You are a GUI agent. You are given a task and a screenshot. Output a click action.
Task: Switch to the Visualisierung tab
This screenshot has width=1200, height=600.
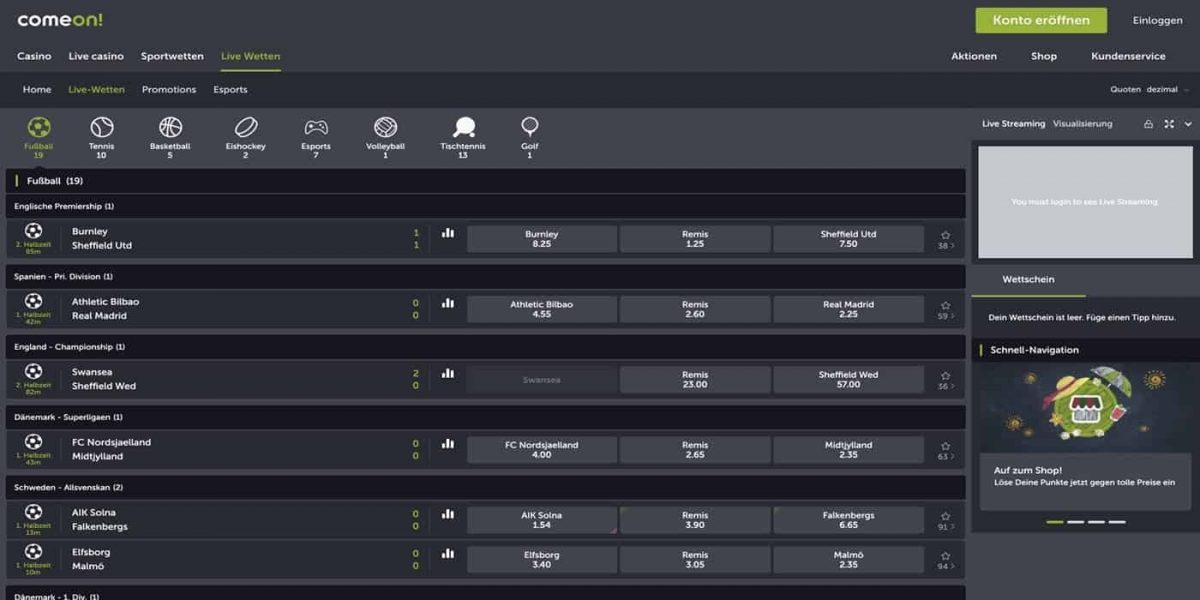point(1082,124)
